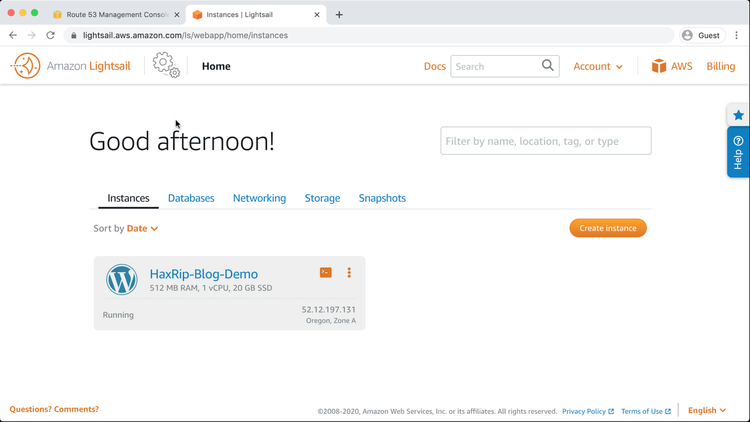Open the Sort by Date dropdown

[142, 229]
